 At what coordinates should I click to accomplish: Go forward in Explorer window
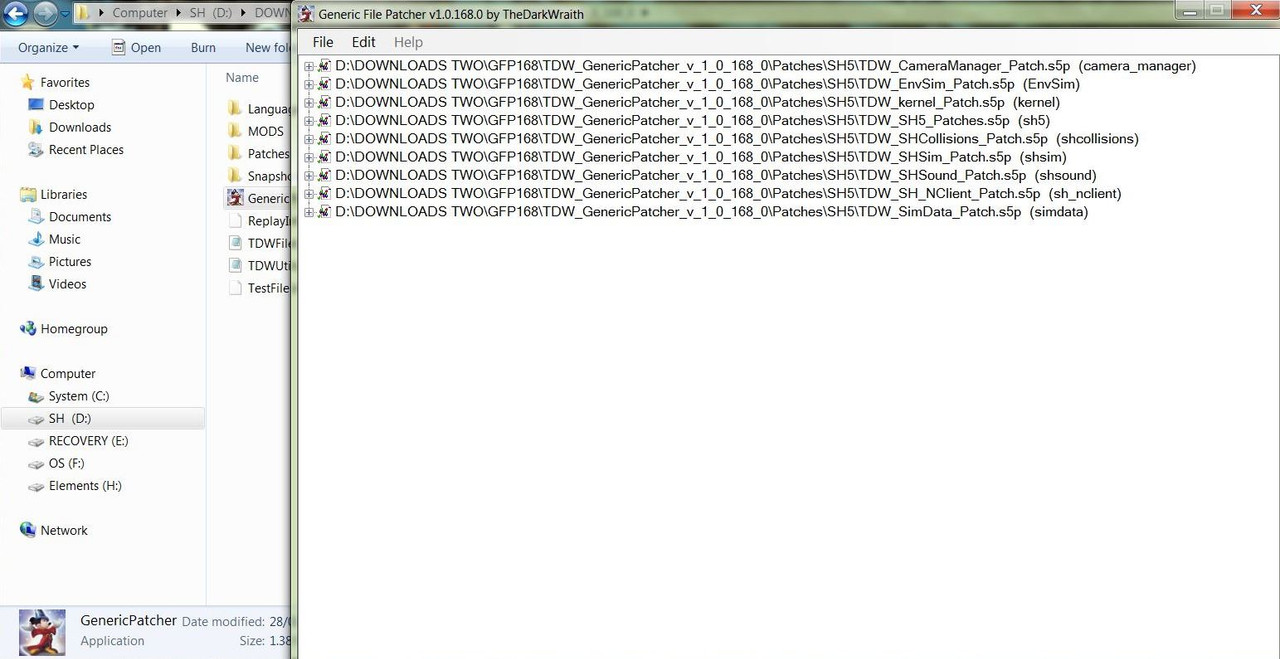(45, 14)
